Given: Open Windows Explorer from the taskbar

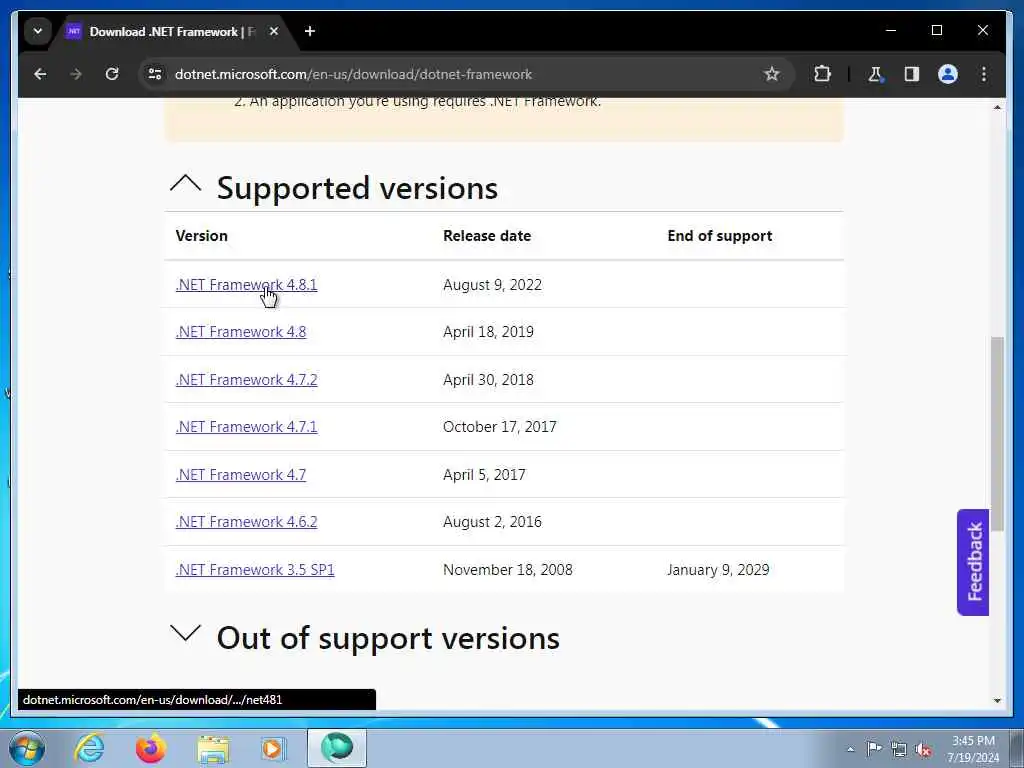Looking at the screenshot, I should coord(213,748).
